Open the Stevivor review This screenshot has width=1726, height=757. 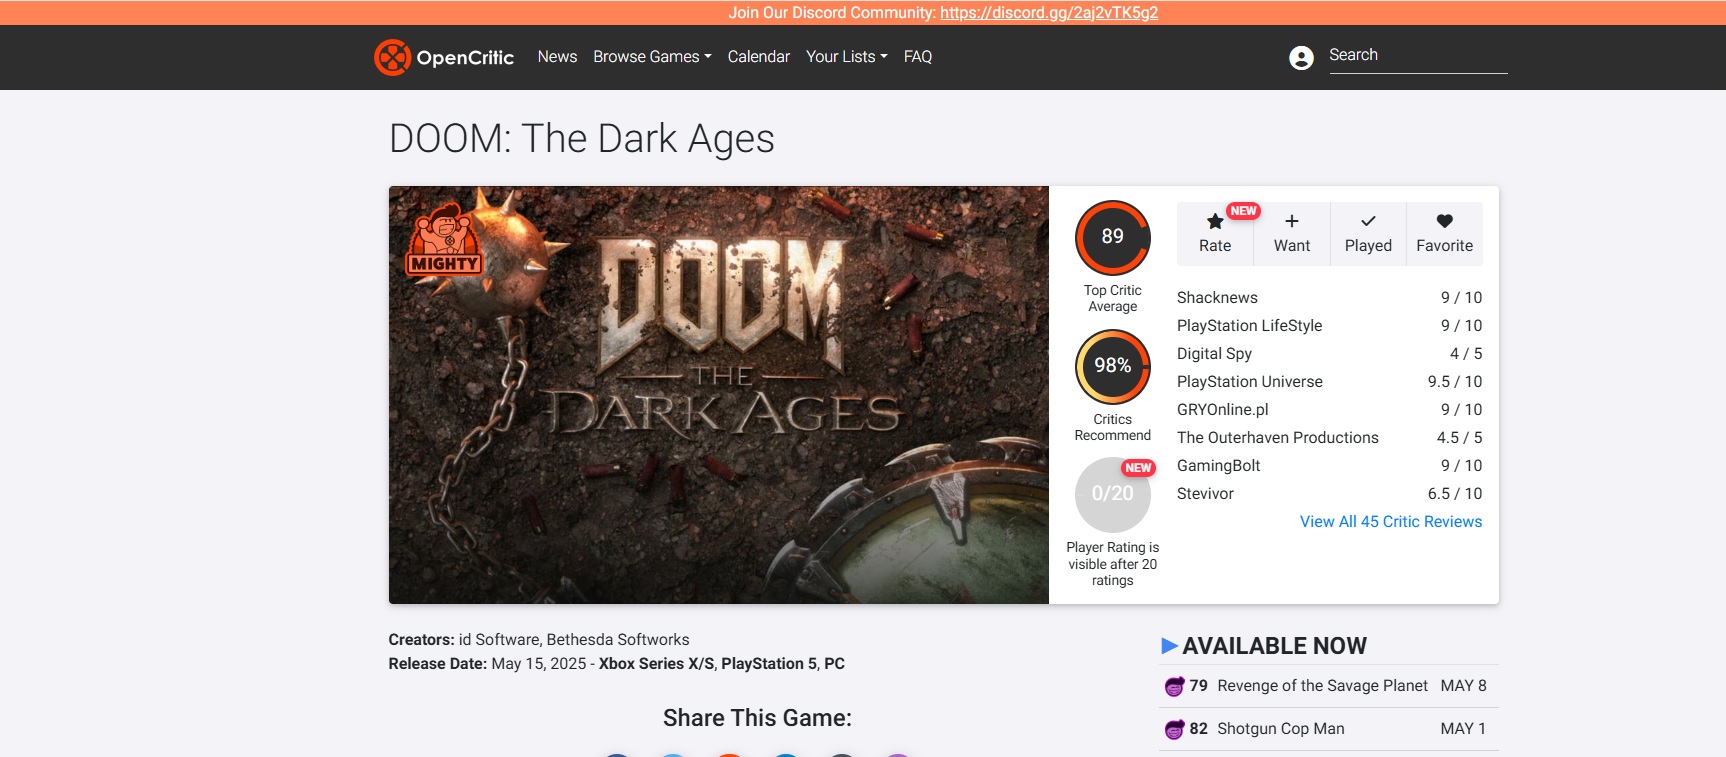tap(1205, 494)
